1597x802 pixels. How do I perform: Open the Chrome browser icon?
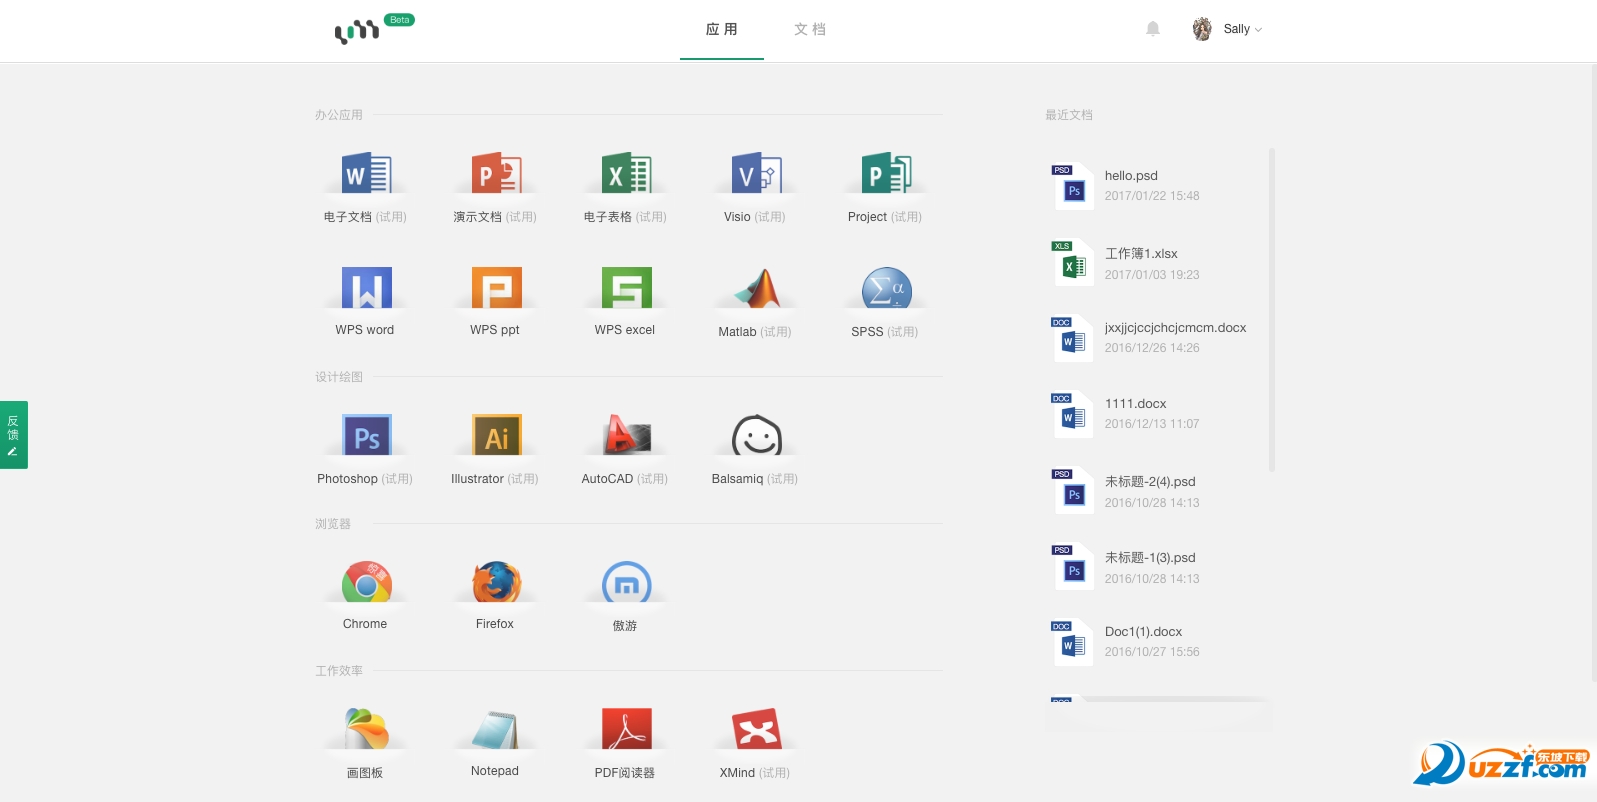tap(366, 582)
